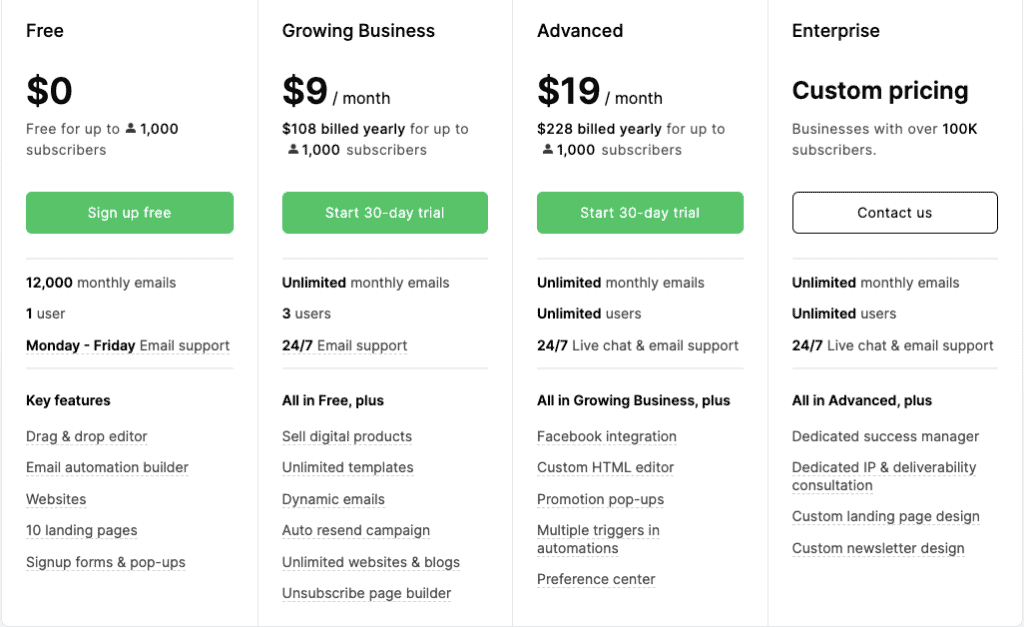The height and width of the screenshot is (627, 1024).
Task: Click the Custom HTML editor link
Action: tap(605, 467)
